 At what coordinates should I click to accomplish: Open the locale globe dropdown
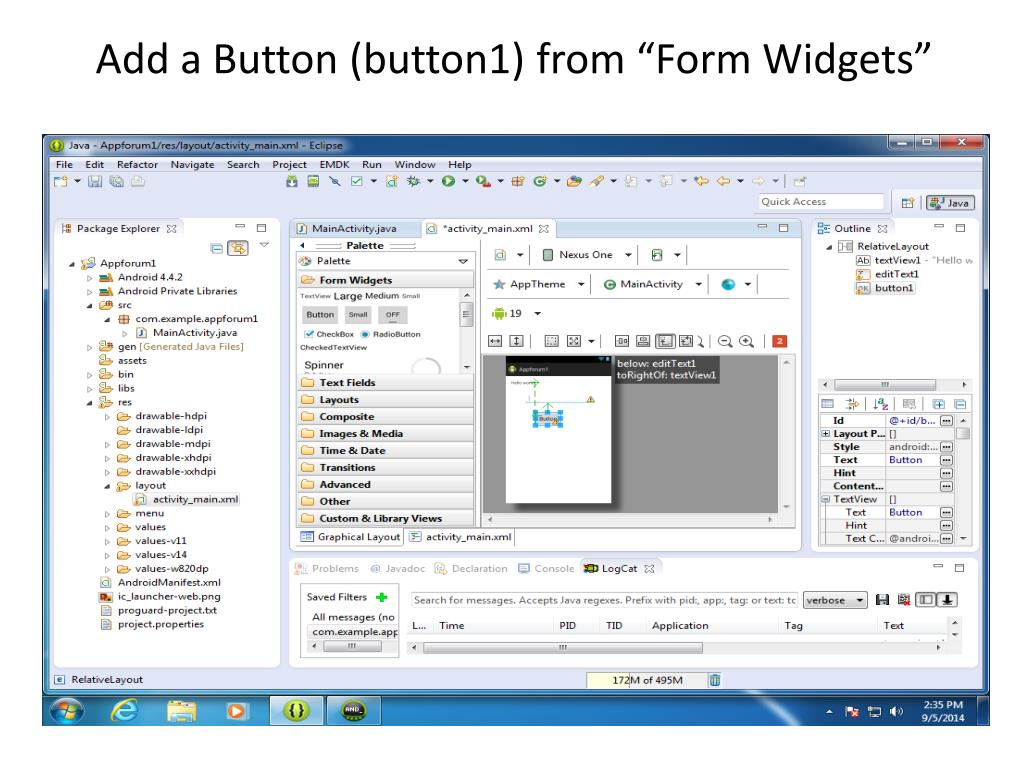coord(737,284)
